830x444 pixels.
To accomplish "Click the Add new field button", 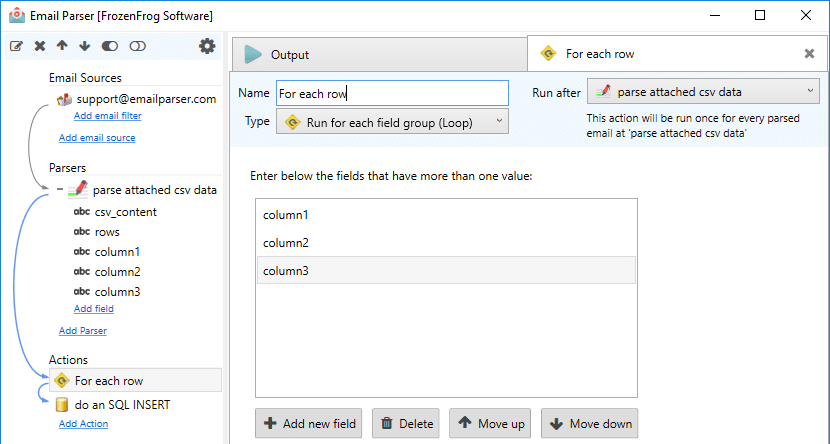I will (309, 423).
